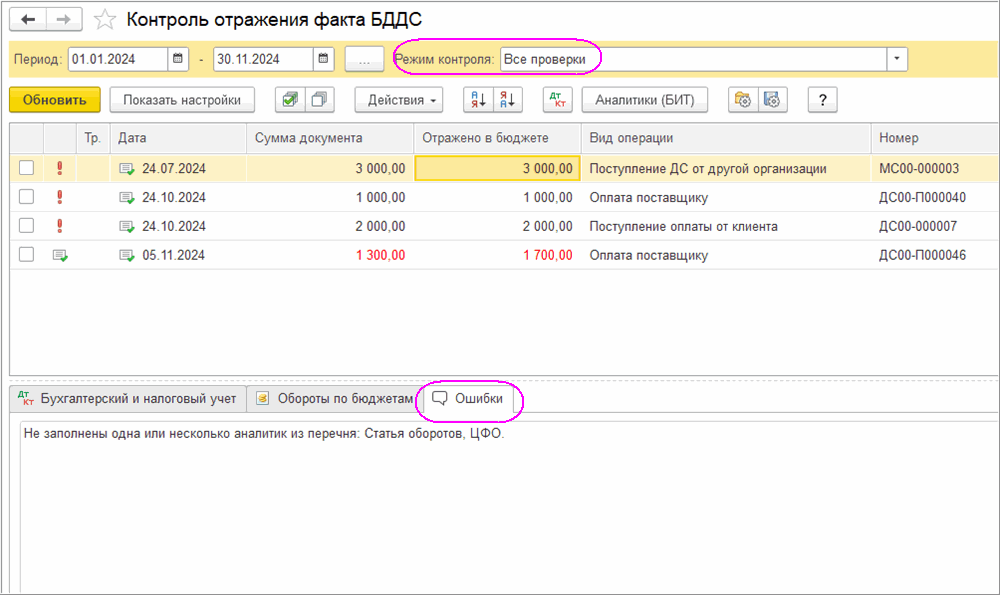The width and height of the screenshot is (1000, 595).
Task: Click the help question mark button
Action: point(822,100)
